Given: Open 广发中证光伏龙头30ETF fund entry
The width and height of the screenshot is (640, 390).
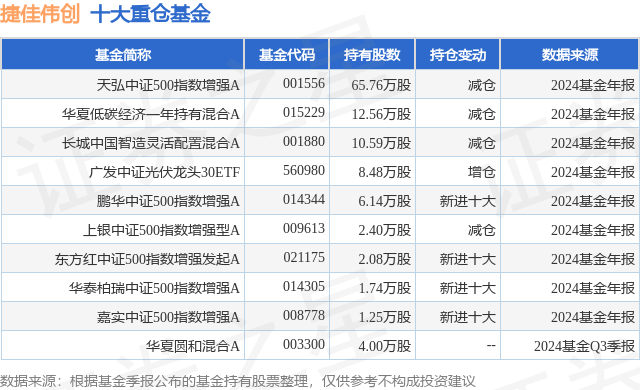Looking at the screenshot, I should (x=164, y=172).
